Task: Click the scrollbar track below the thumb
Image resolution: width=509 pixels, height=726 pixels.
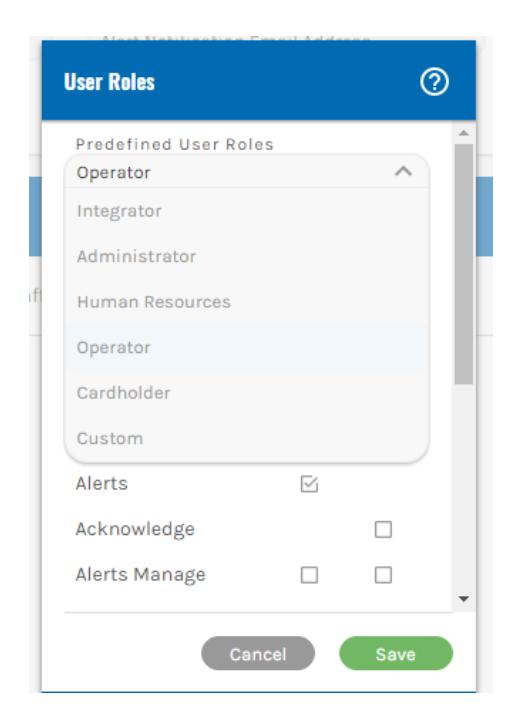Action: tap(464, 486)
